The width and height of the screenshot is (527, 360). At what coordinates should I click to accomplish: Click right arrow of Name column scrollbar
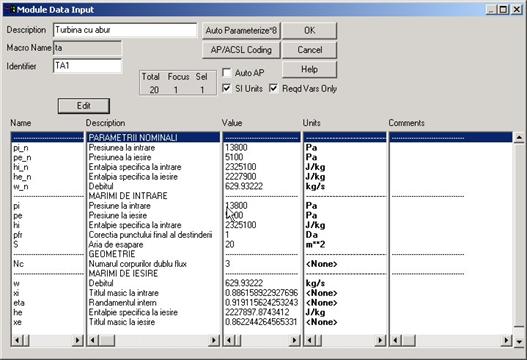[78, 341]
